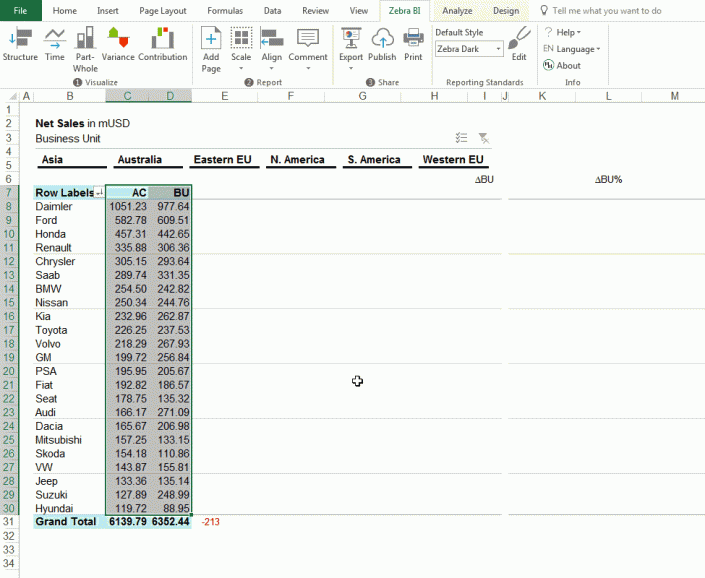Switch to the Analyze tab
The height and width of the screenshot is (578, 705).
pyautogui.click(x=457, y=10)
